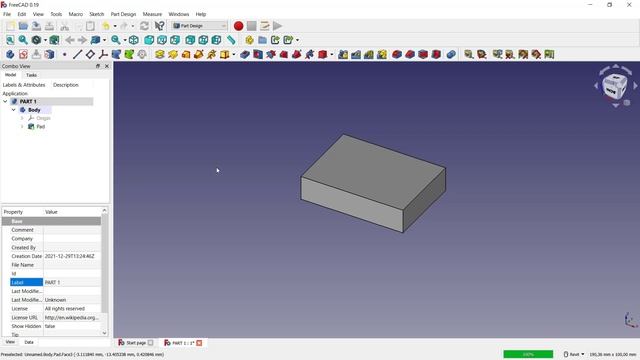The height and width of the screenshot is (360, 640).
Task: Open the Start page document tab
Action: pyautogui.click(x=136, y=343)
